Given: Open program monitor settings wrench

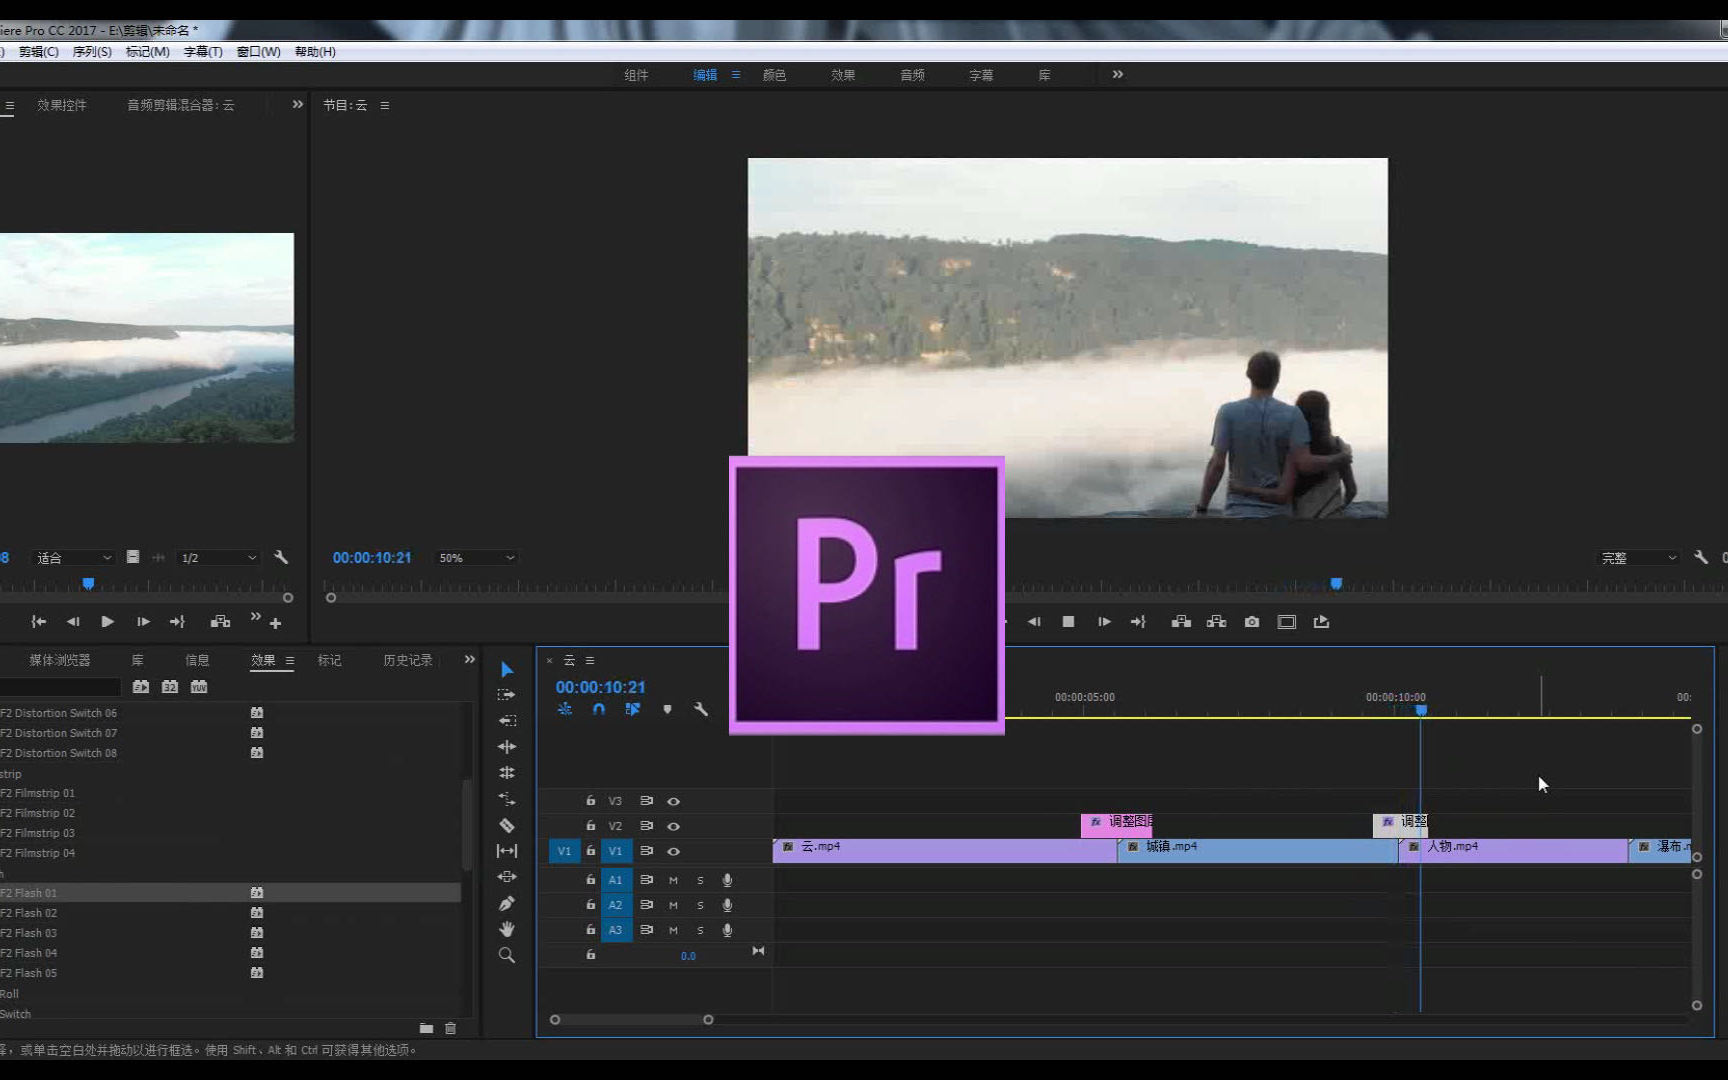Looking at the screenshot, I should click(x=1701, y=557).
